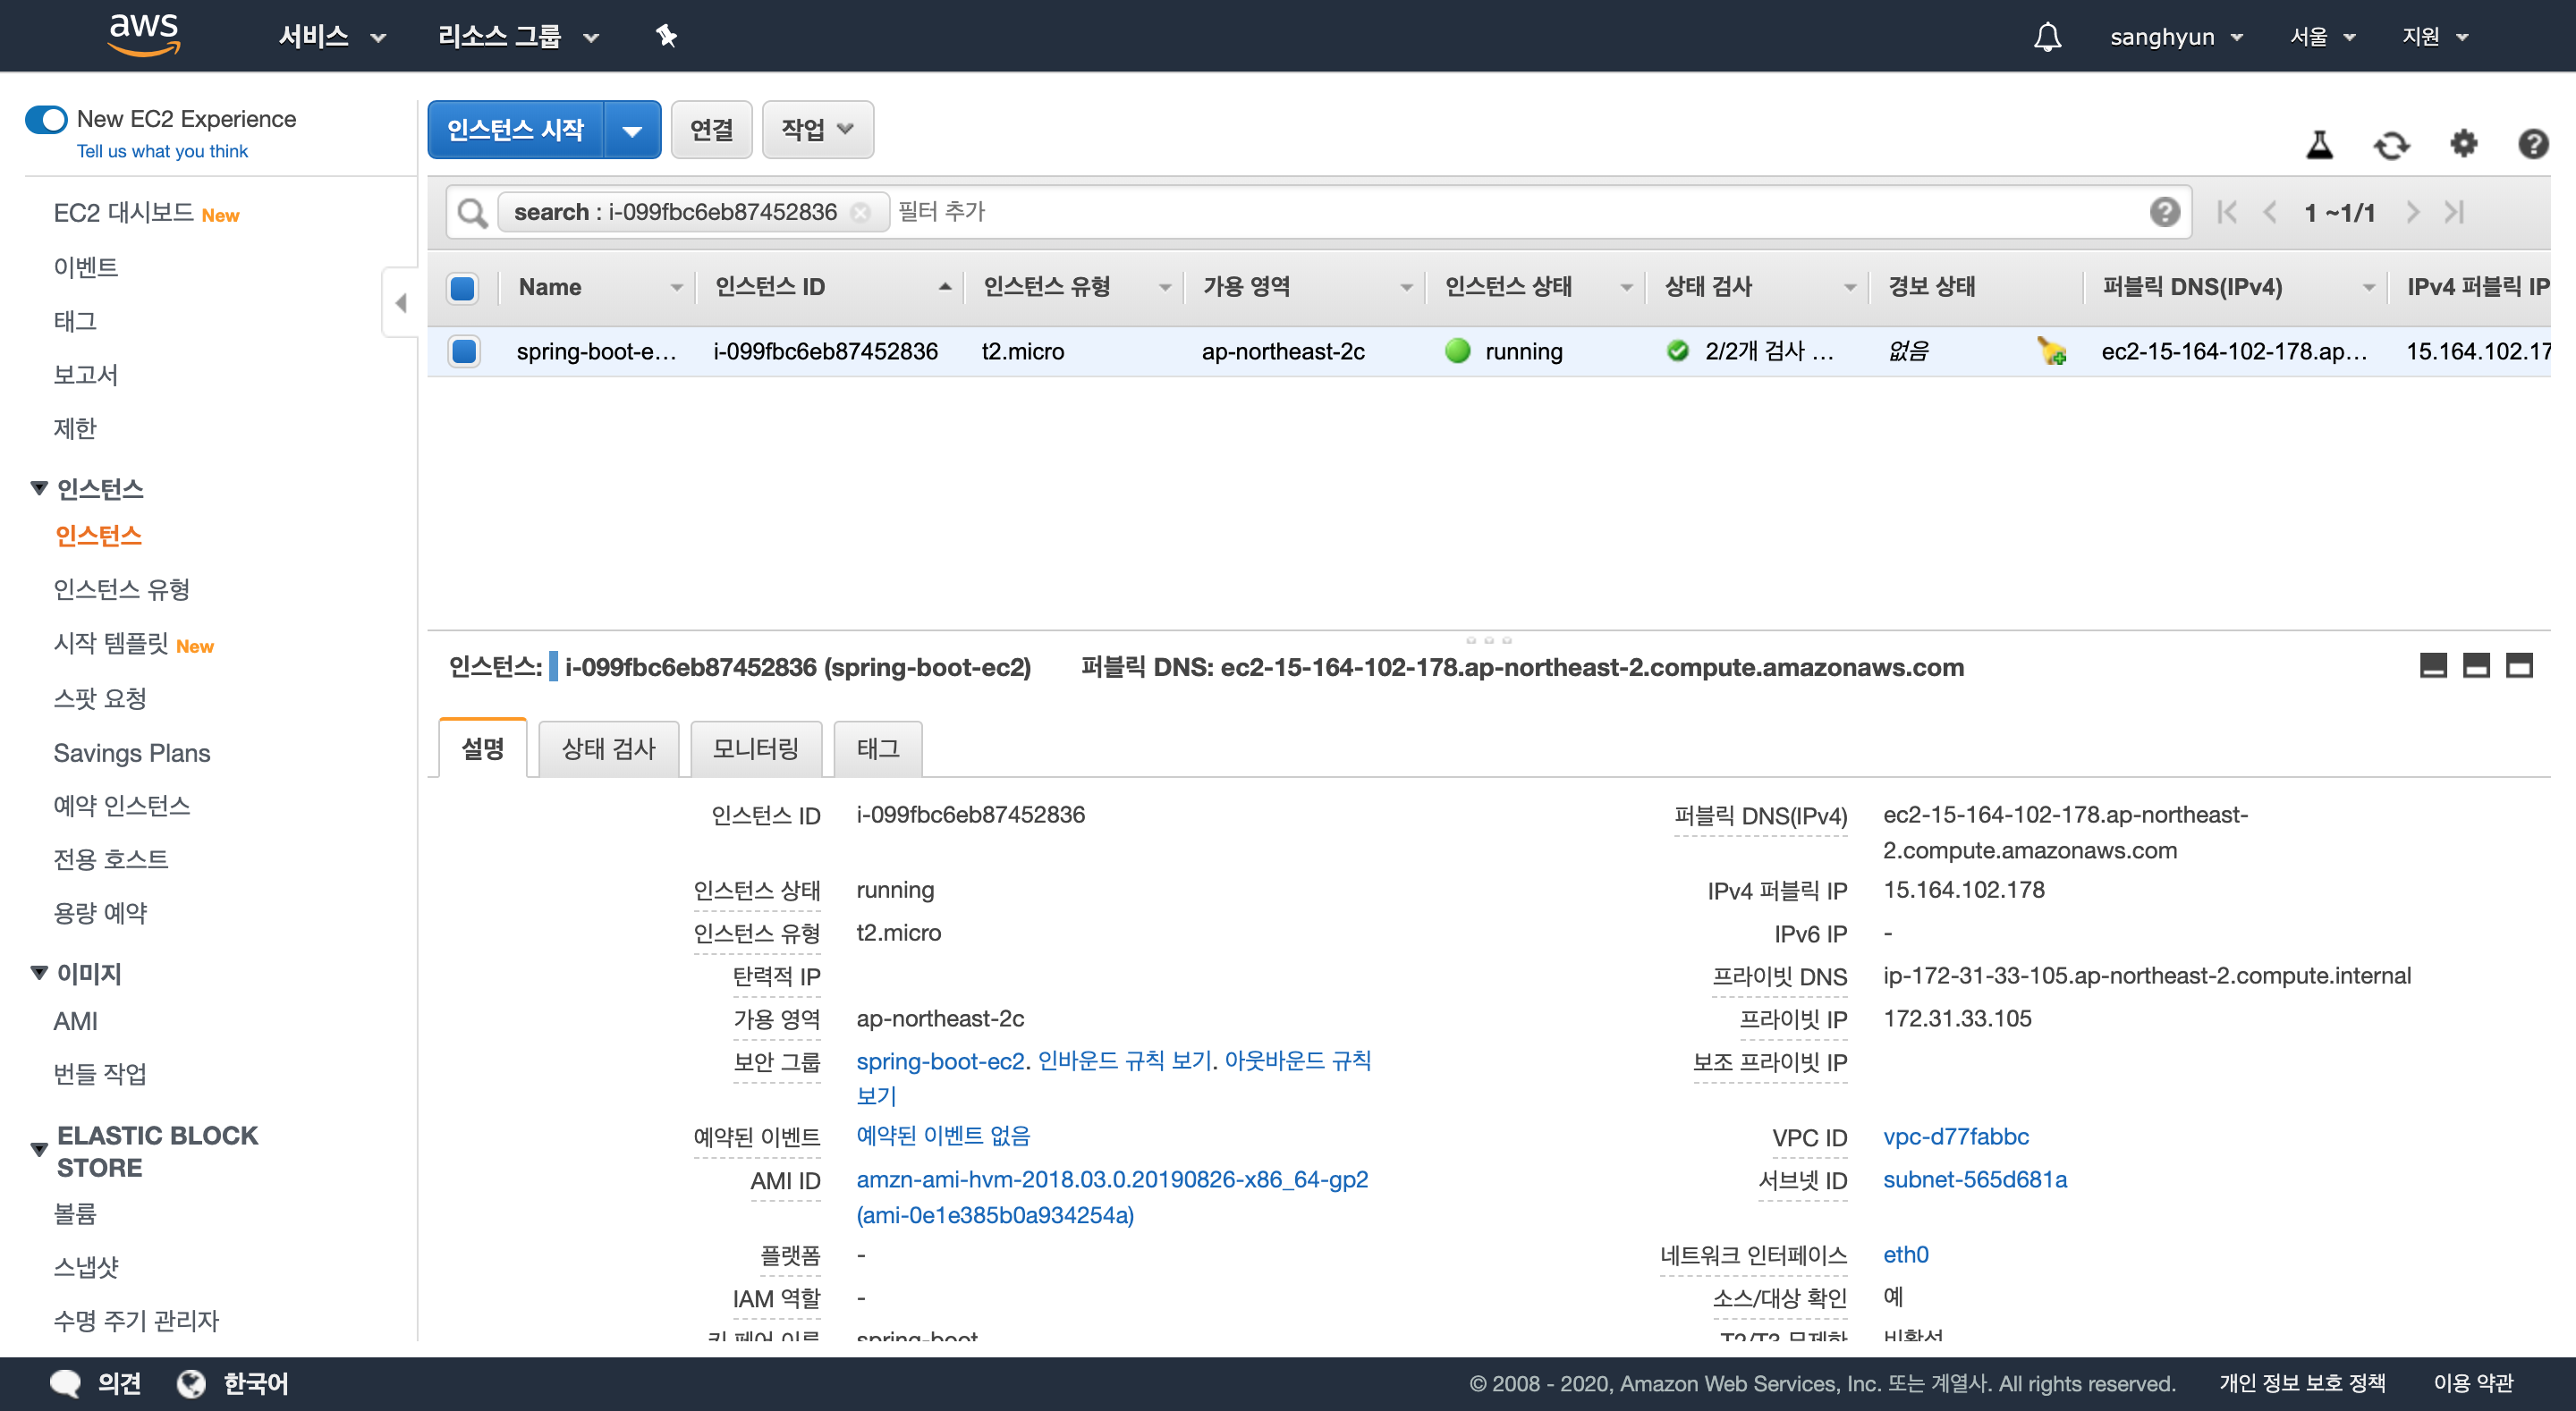This screenshot has width=2576, height=1411.
Task: Toggle New EC2 Experience switch
Action: click(46, 119)
